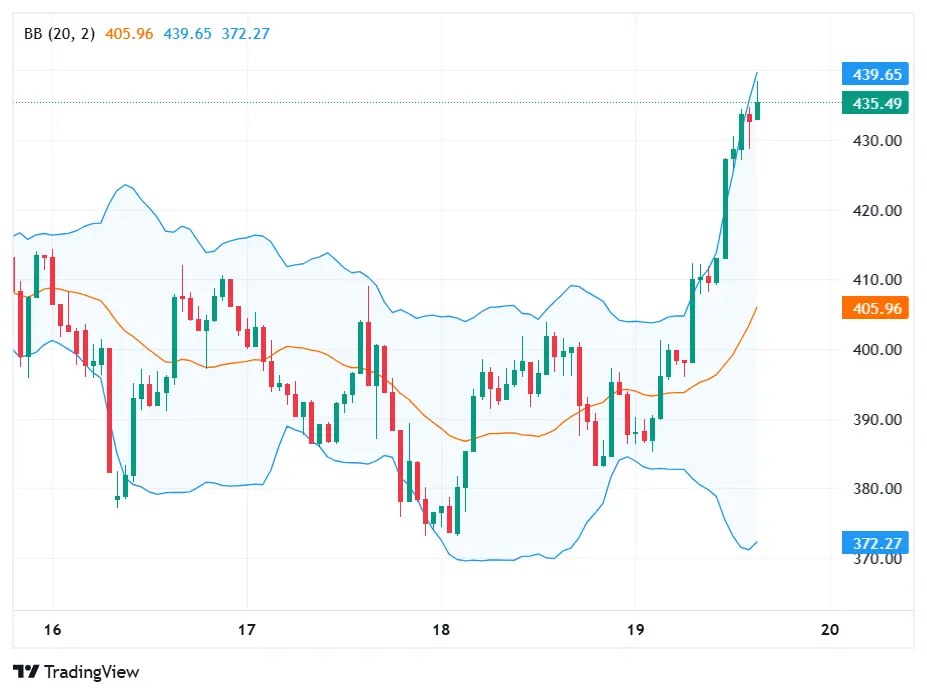The height and width of the screenshot is (695, 927).
Task: Click the 372.27 value in the legend
Action: (x=245, y=34)
